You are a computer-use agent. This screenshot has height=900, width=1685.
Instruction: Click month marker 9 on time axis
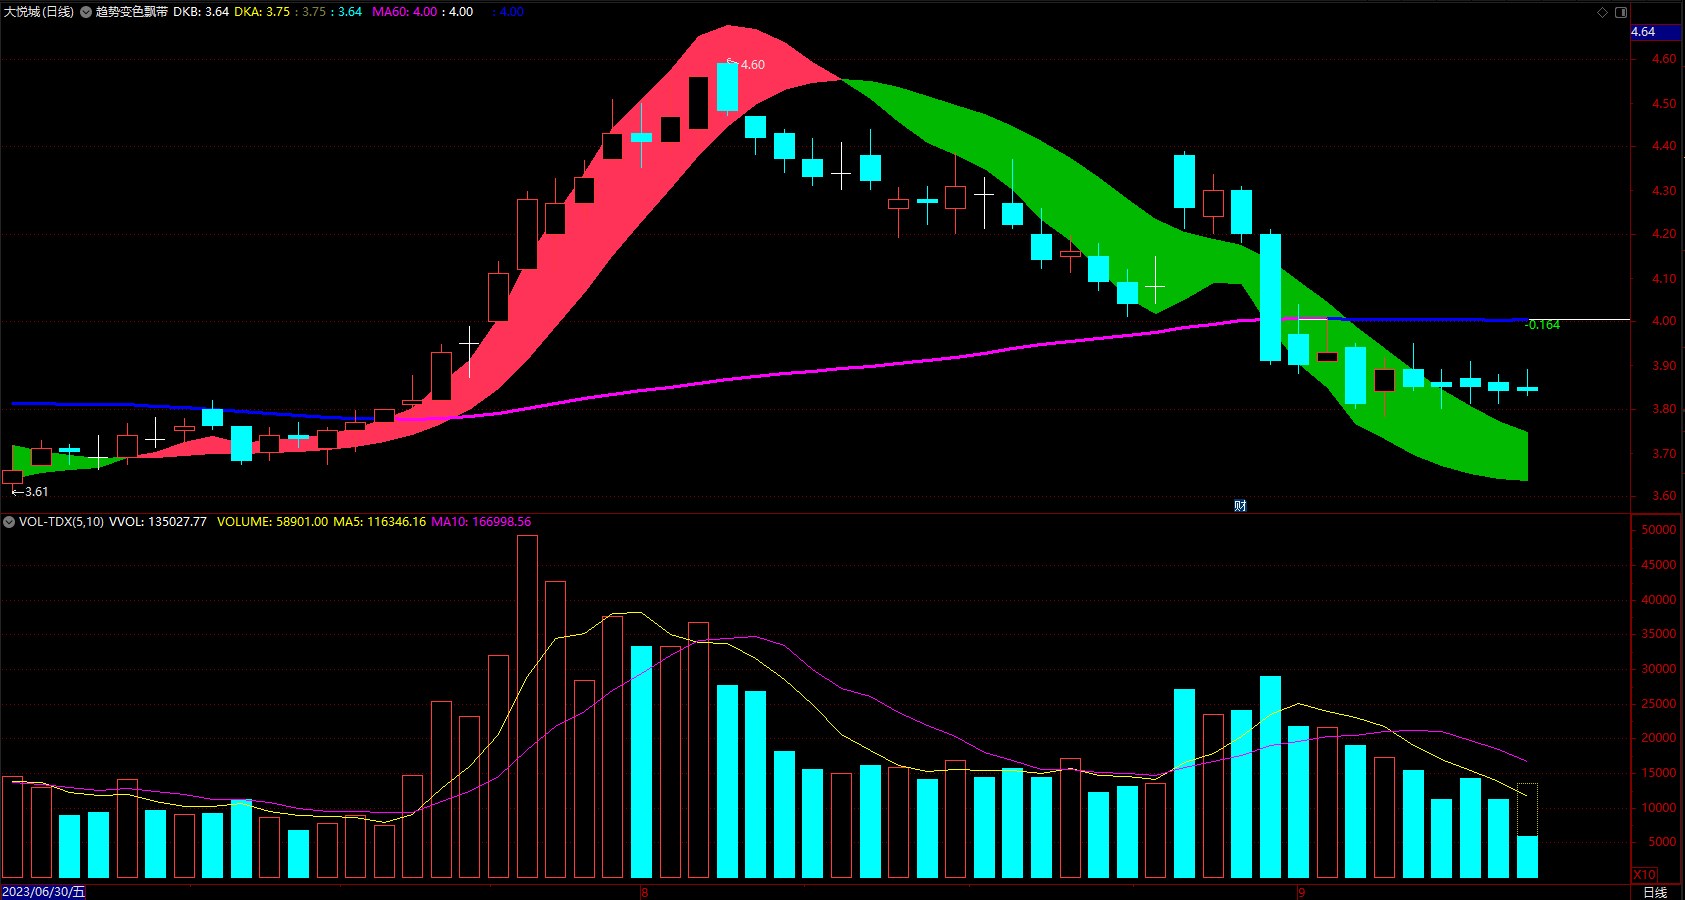1301,892
